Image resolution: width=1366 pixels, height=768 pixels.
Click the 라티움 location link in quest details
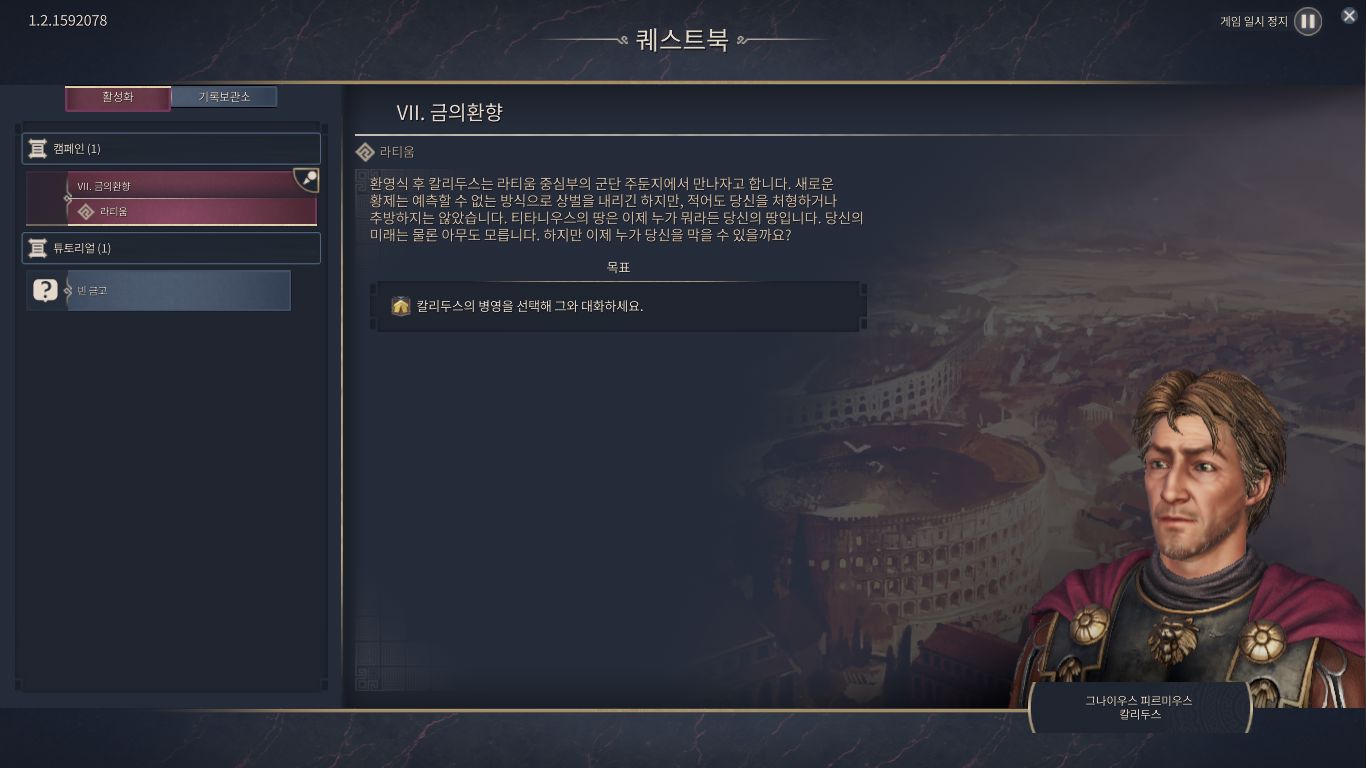tap(397, 152)
